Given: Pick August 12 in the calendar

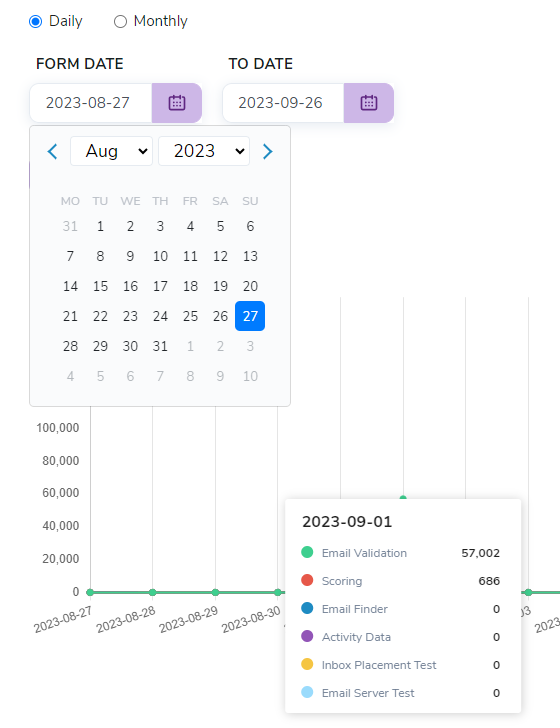Looking at the screenshot, I should 220,256.
